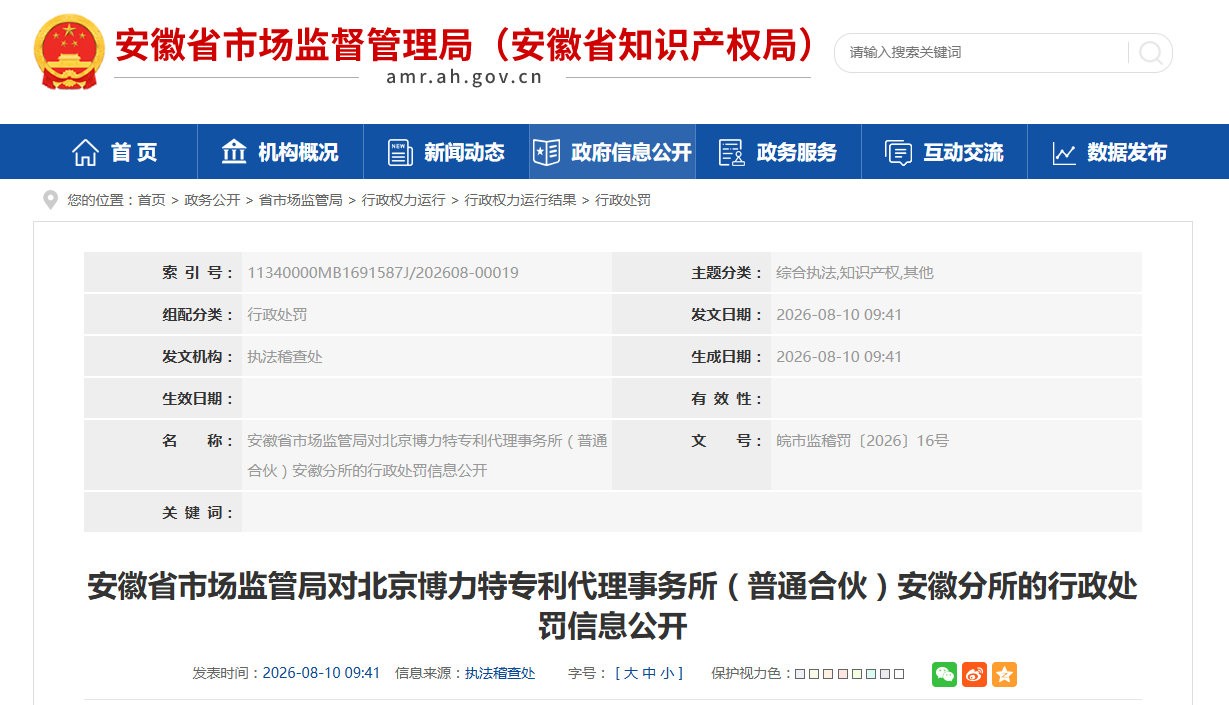Open the 政府信息公开 navigation tab

pos(612,152)
